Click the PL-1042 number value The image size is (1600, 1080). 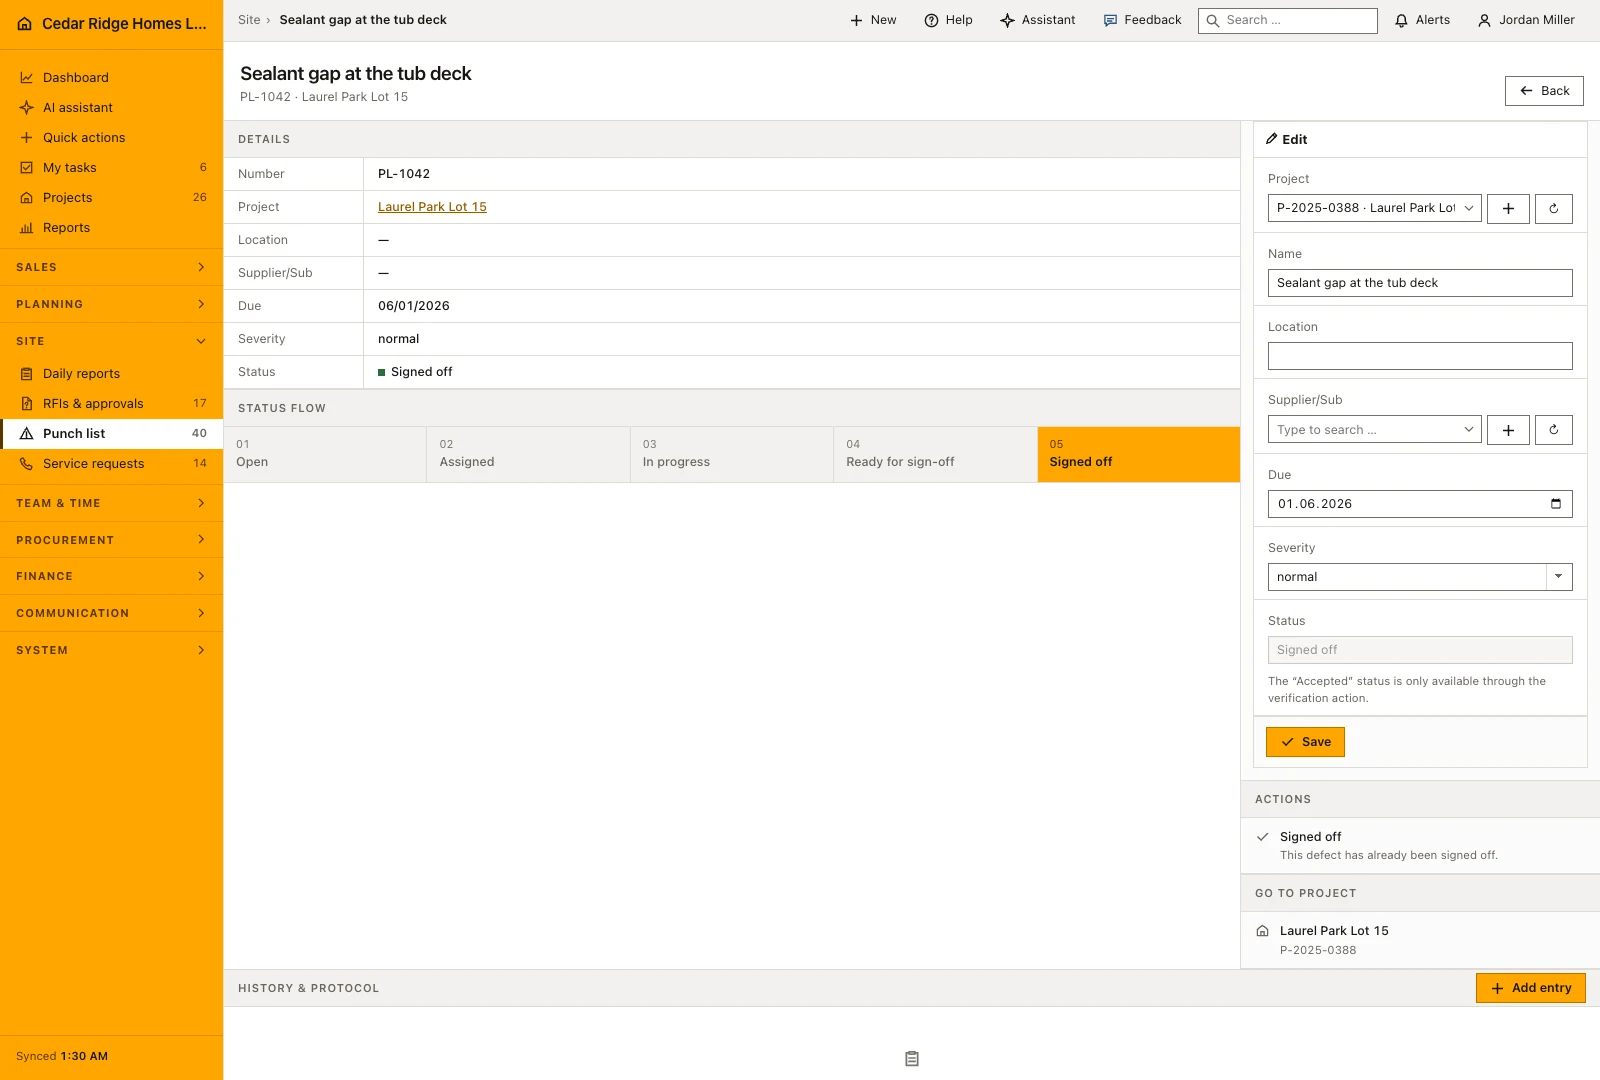click(x=404, y=174)
